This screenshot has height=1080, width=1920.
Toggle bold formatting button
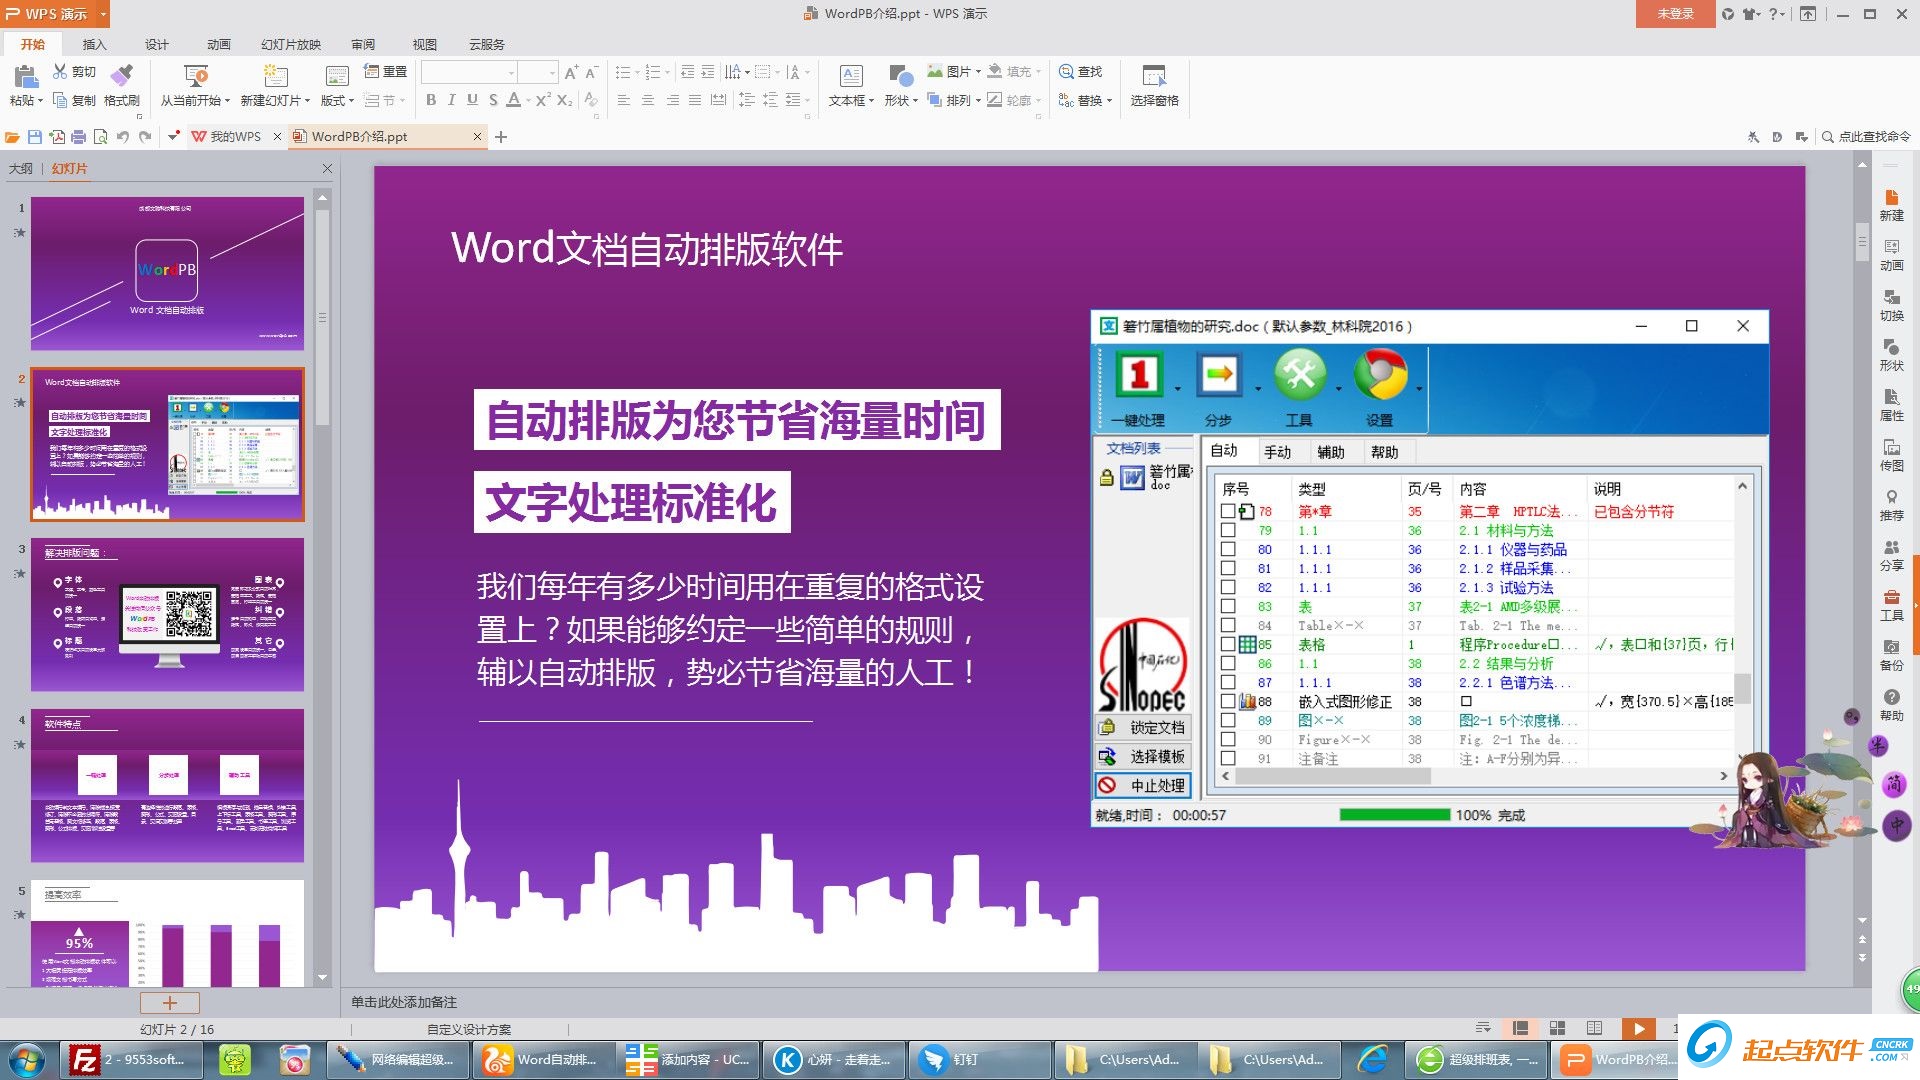(x=431, y=100)
